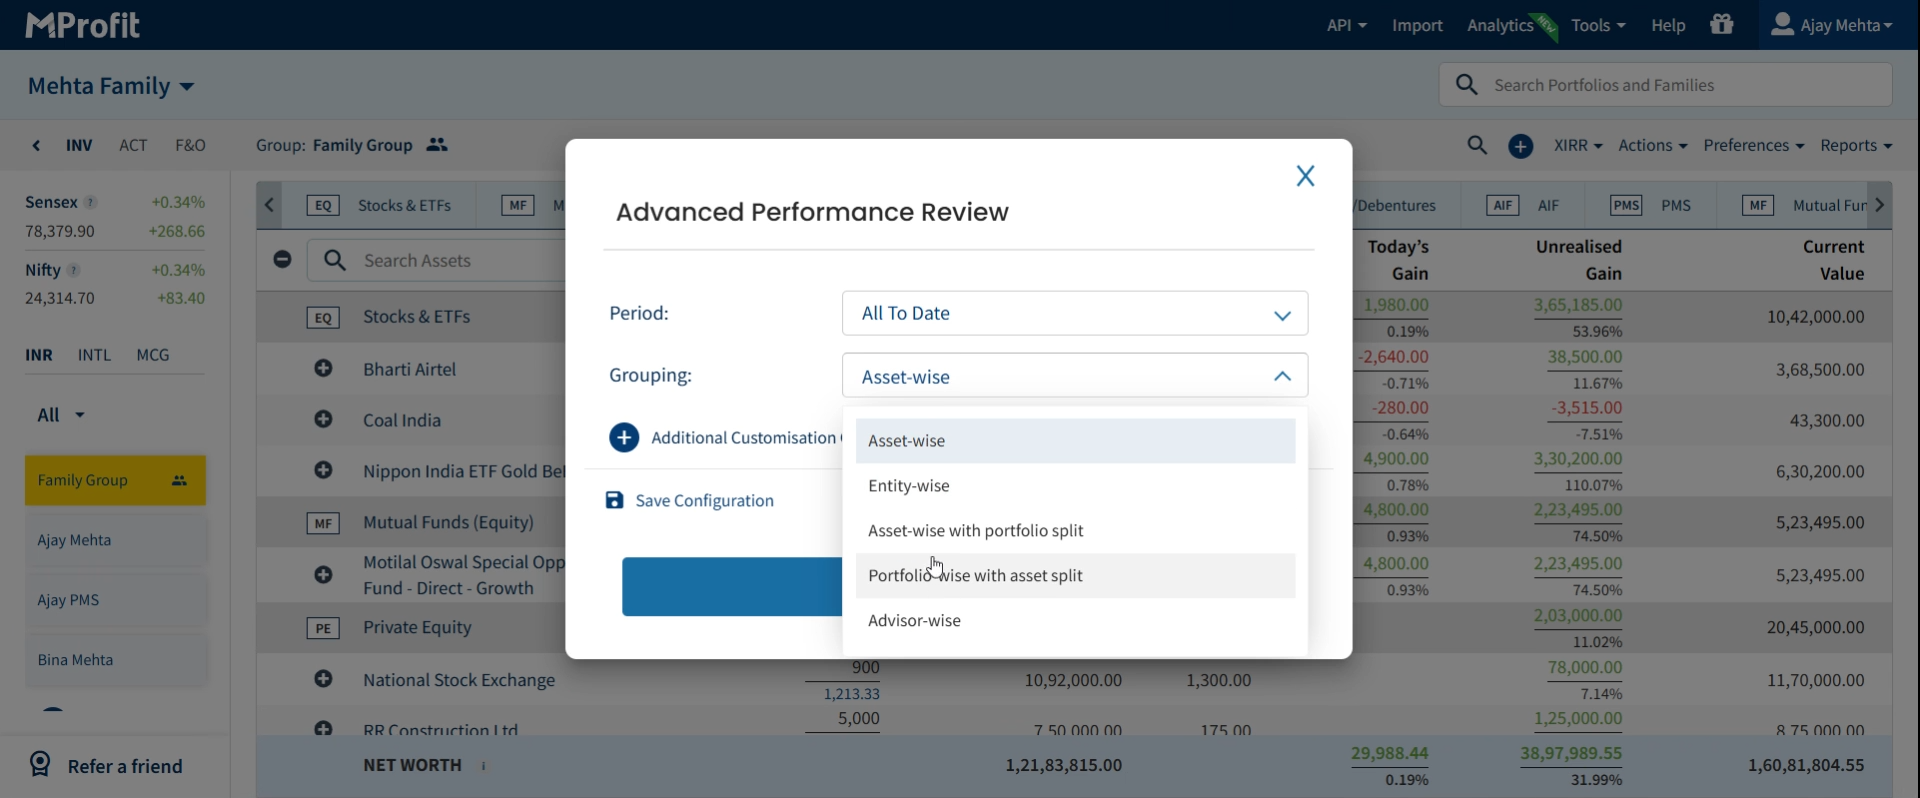This screenshot has width=1920, height=798.
Task: Click the gift box icon in header
Action: pos(1721,25)
